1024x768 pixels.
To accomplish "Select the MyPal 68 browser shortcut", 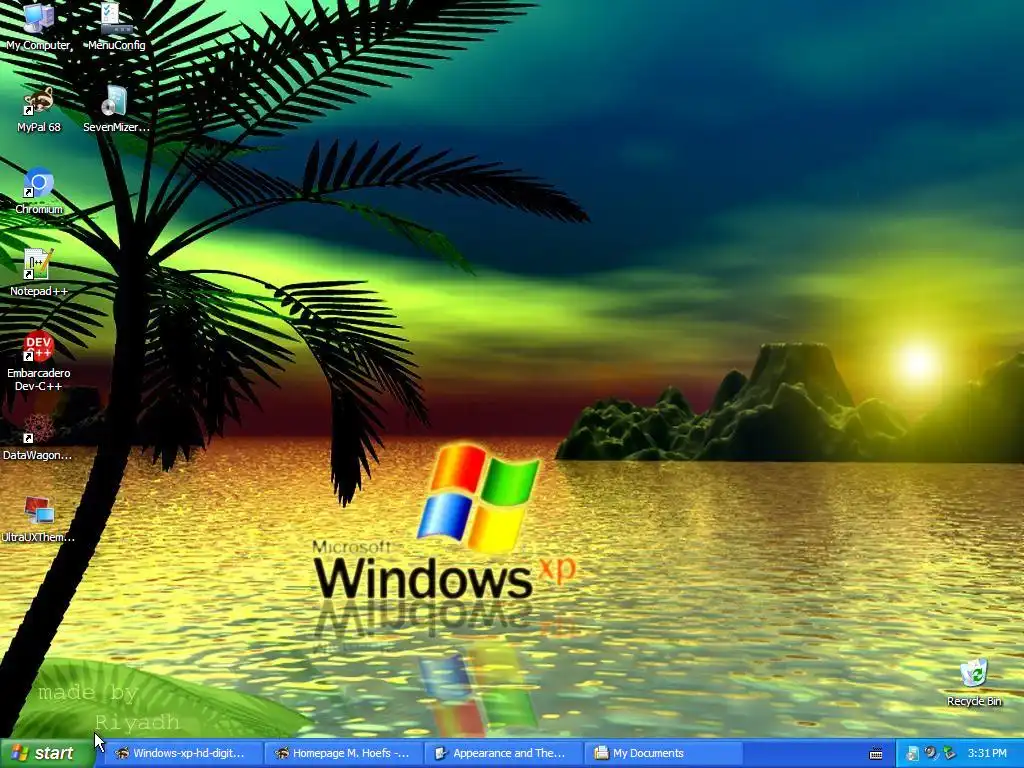I will (x=39, y=109).
